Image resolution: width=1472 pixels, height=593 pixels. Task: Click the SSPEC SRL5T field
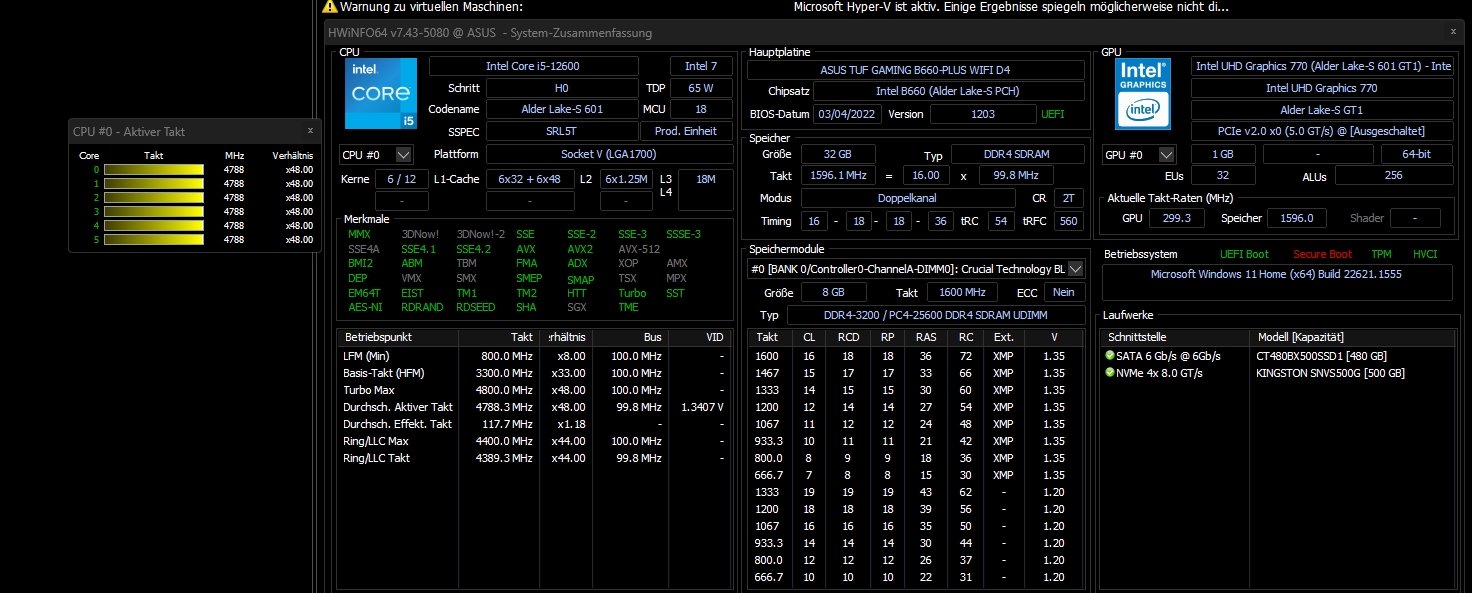click(x=562, y=131)
